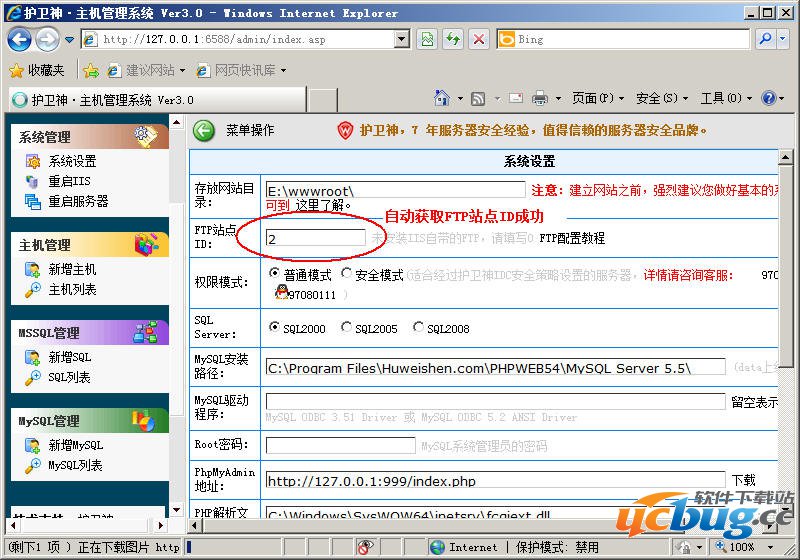Click the blue Help icon
The height and width of the screenshot is (560, 800).
tap(768, 97)
